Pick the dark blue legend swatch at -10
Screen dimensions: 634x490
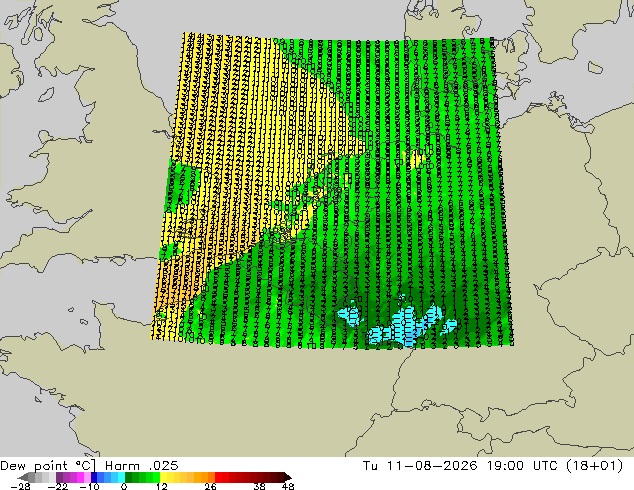click(94, 477)
